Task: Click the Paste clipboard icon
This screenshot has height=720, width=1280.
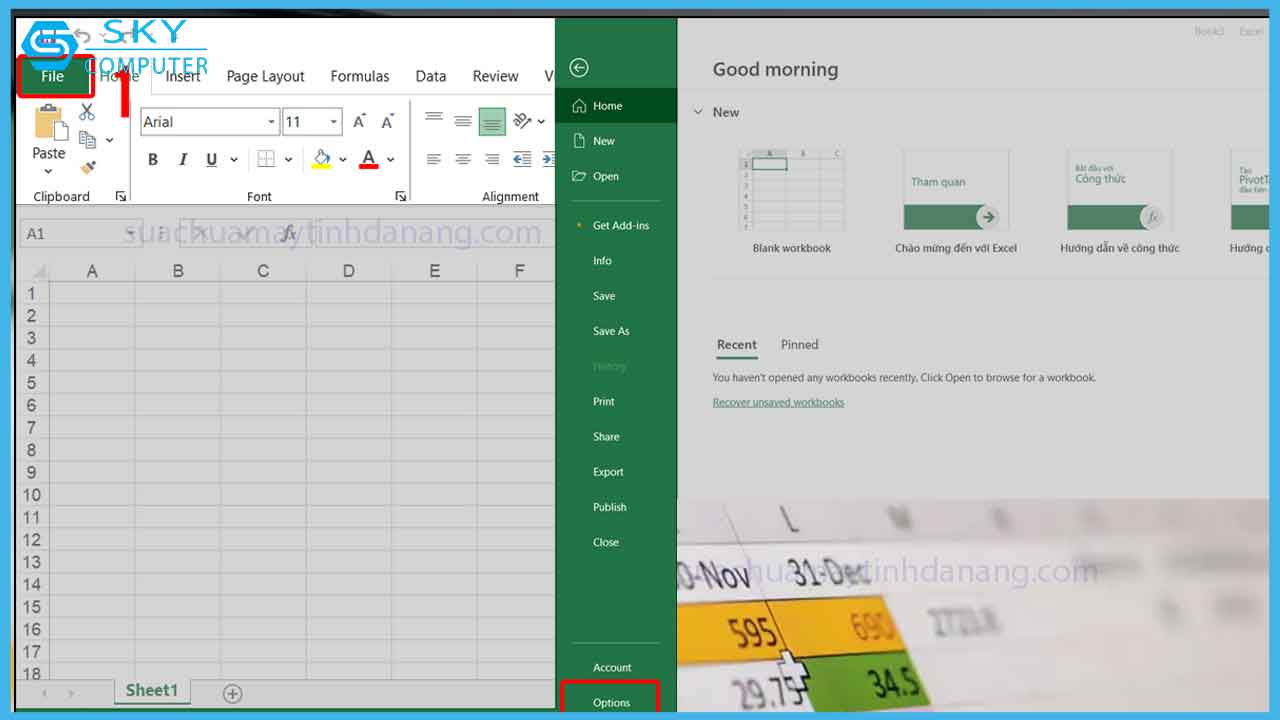Action: click(49, 123)
